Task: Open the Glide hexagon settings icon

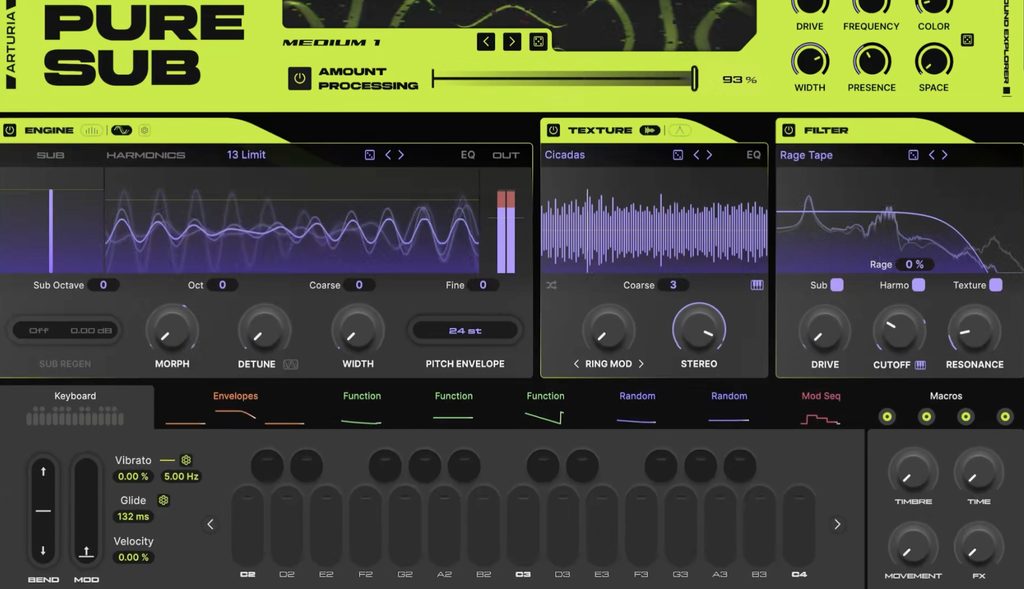Action: 163,500
